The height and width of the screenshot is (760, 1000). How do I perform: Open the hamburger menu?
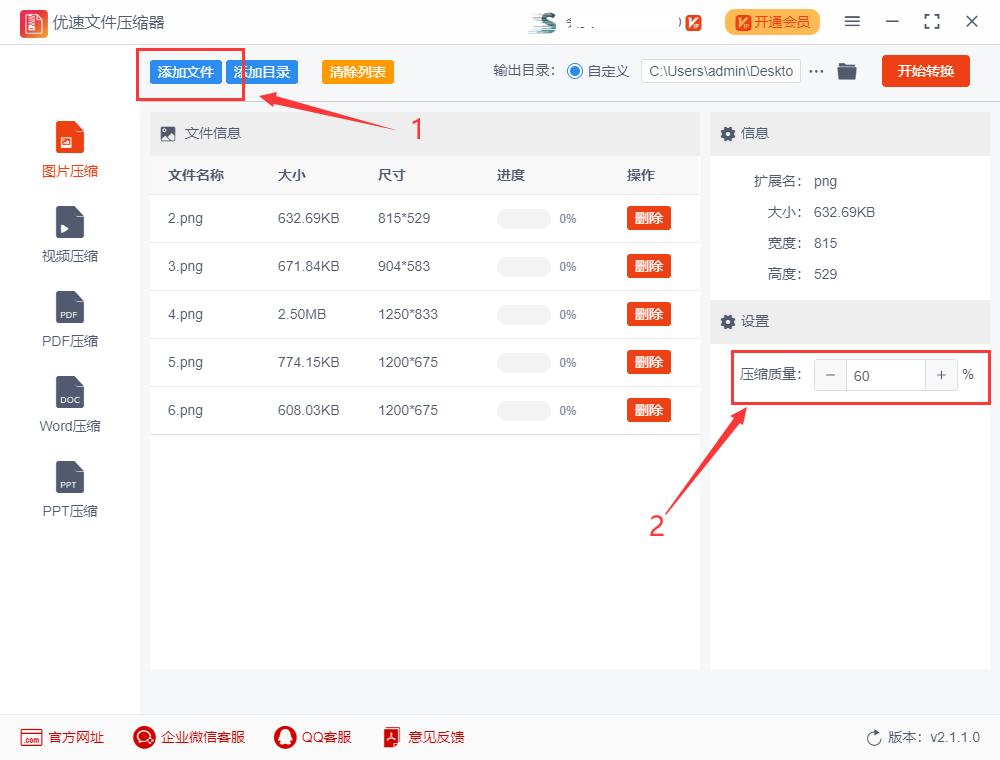[x=852, y=21]
